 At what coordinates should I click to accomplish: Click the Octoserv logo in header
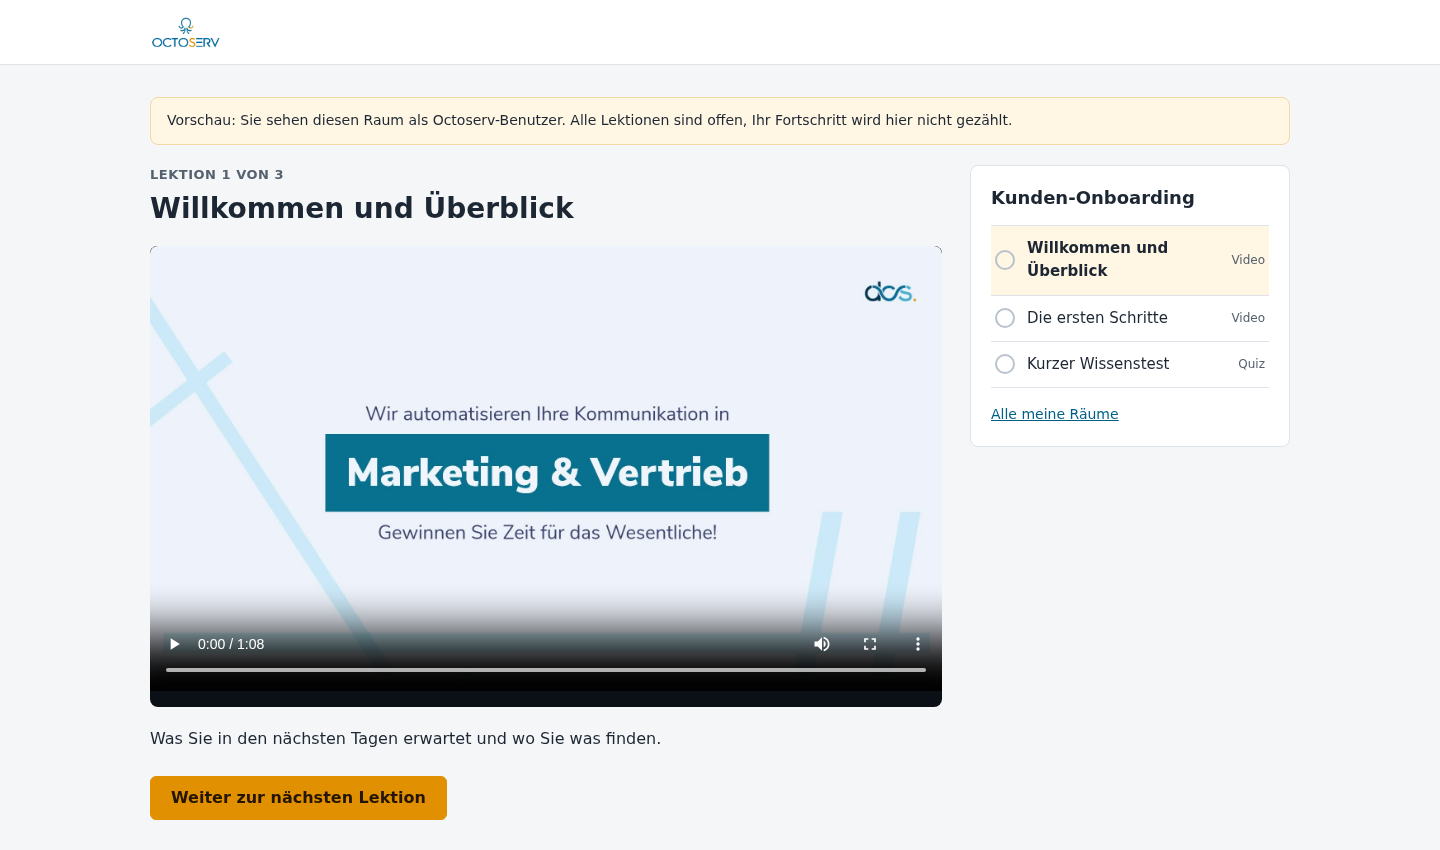[x=186, y=33]
